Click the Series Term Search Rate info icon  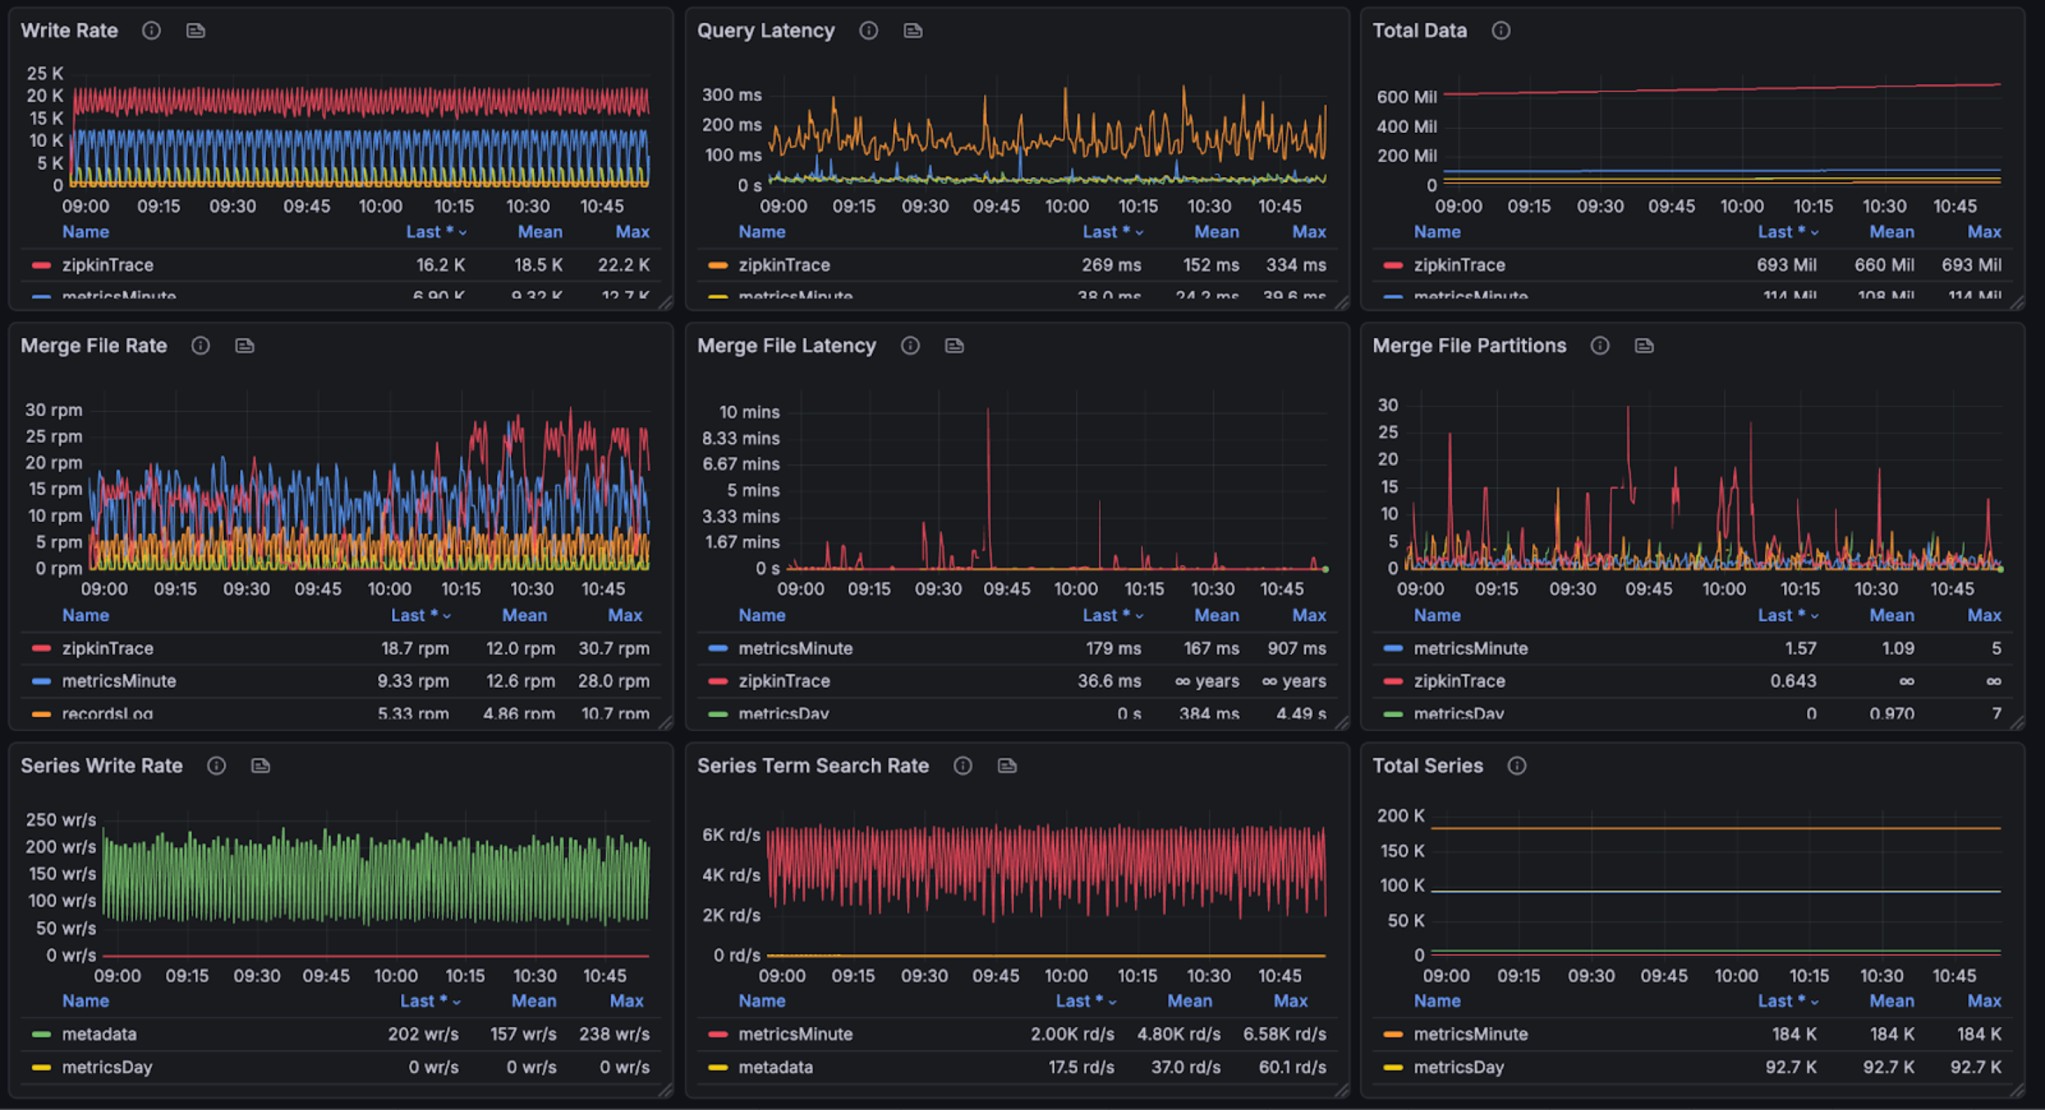(x=962, y=766)
